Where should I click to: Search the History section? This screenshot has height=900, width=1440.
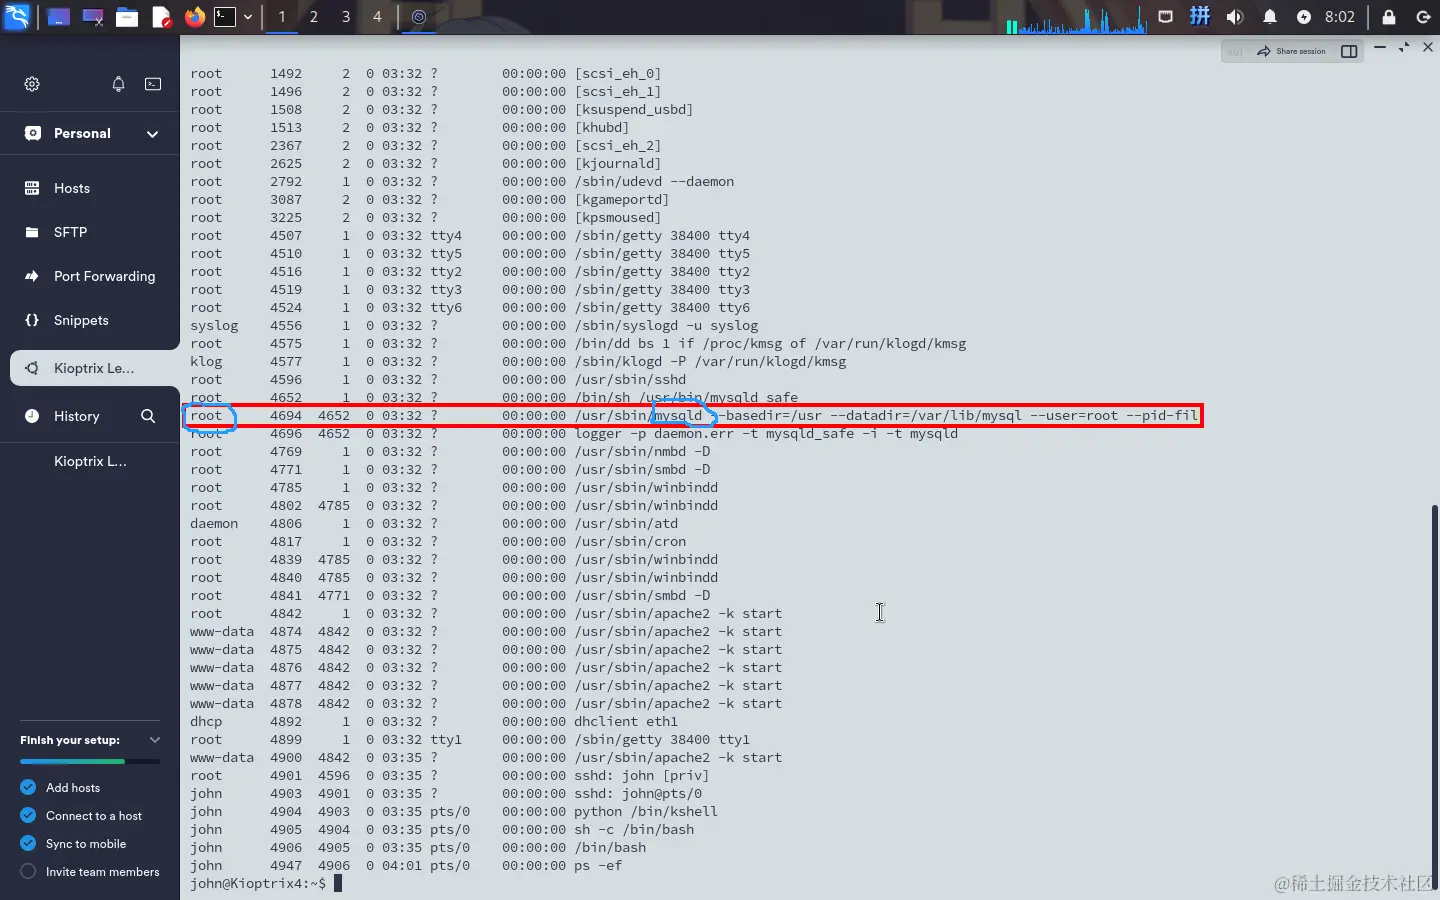[148, 416]
